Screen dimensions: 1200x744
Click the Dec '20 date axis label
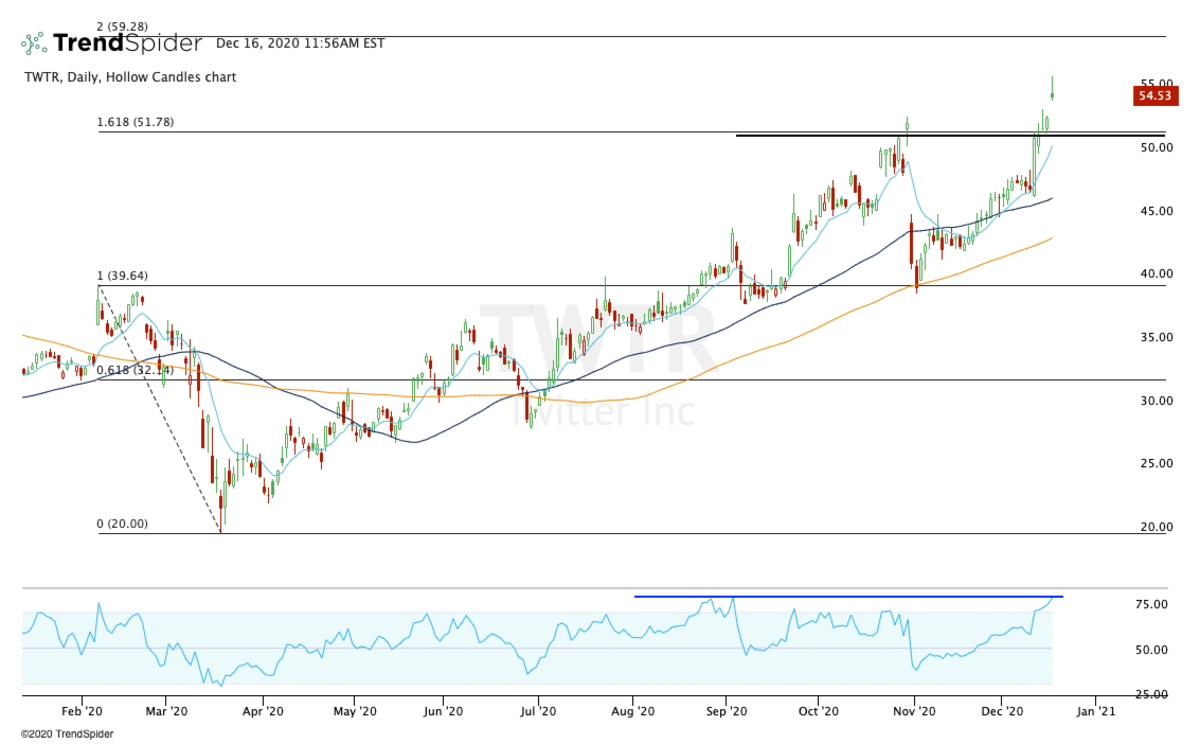(x=1003, y=711)
